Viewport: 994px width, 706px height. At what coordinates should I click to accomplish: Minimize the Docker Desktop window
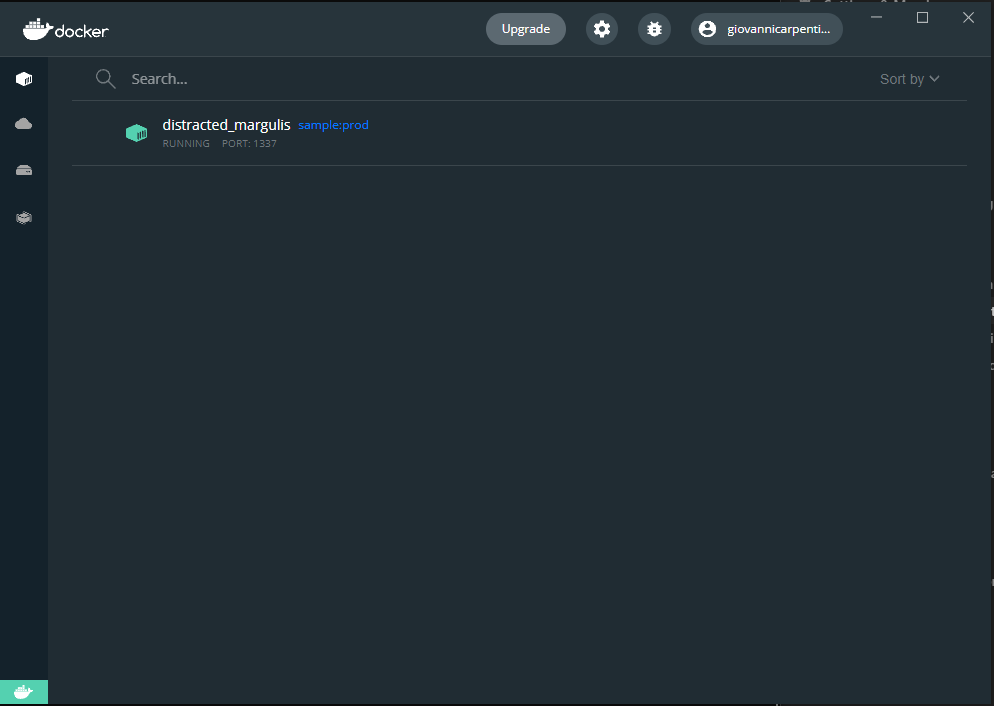[x=877, y=18]
